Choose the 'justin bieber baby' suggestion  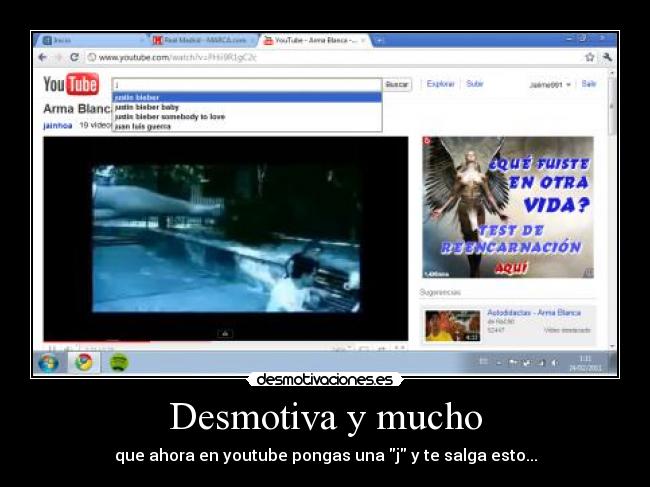247,107
